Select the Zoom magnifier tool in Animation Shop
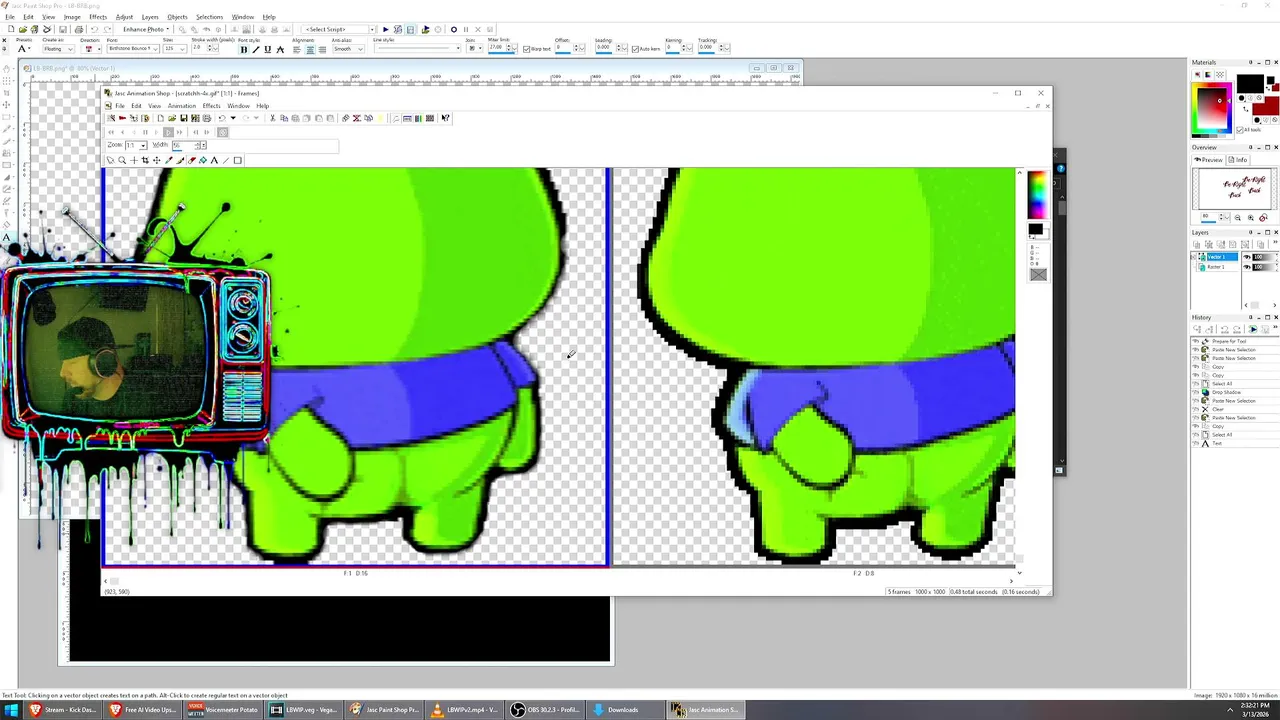 [122, 160]
